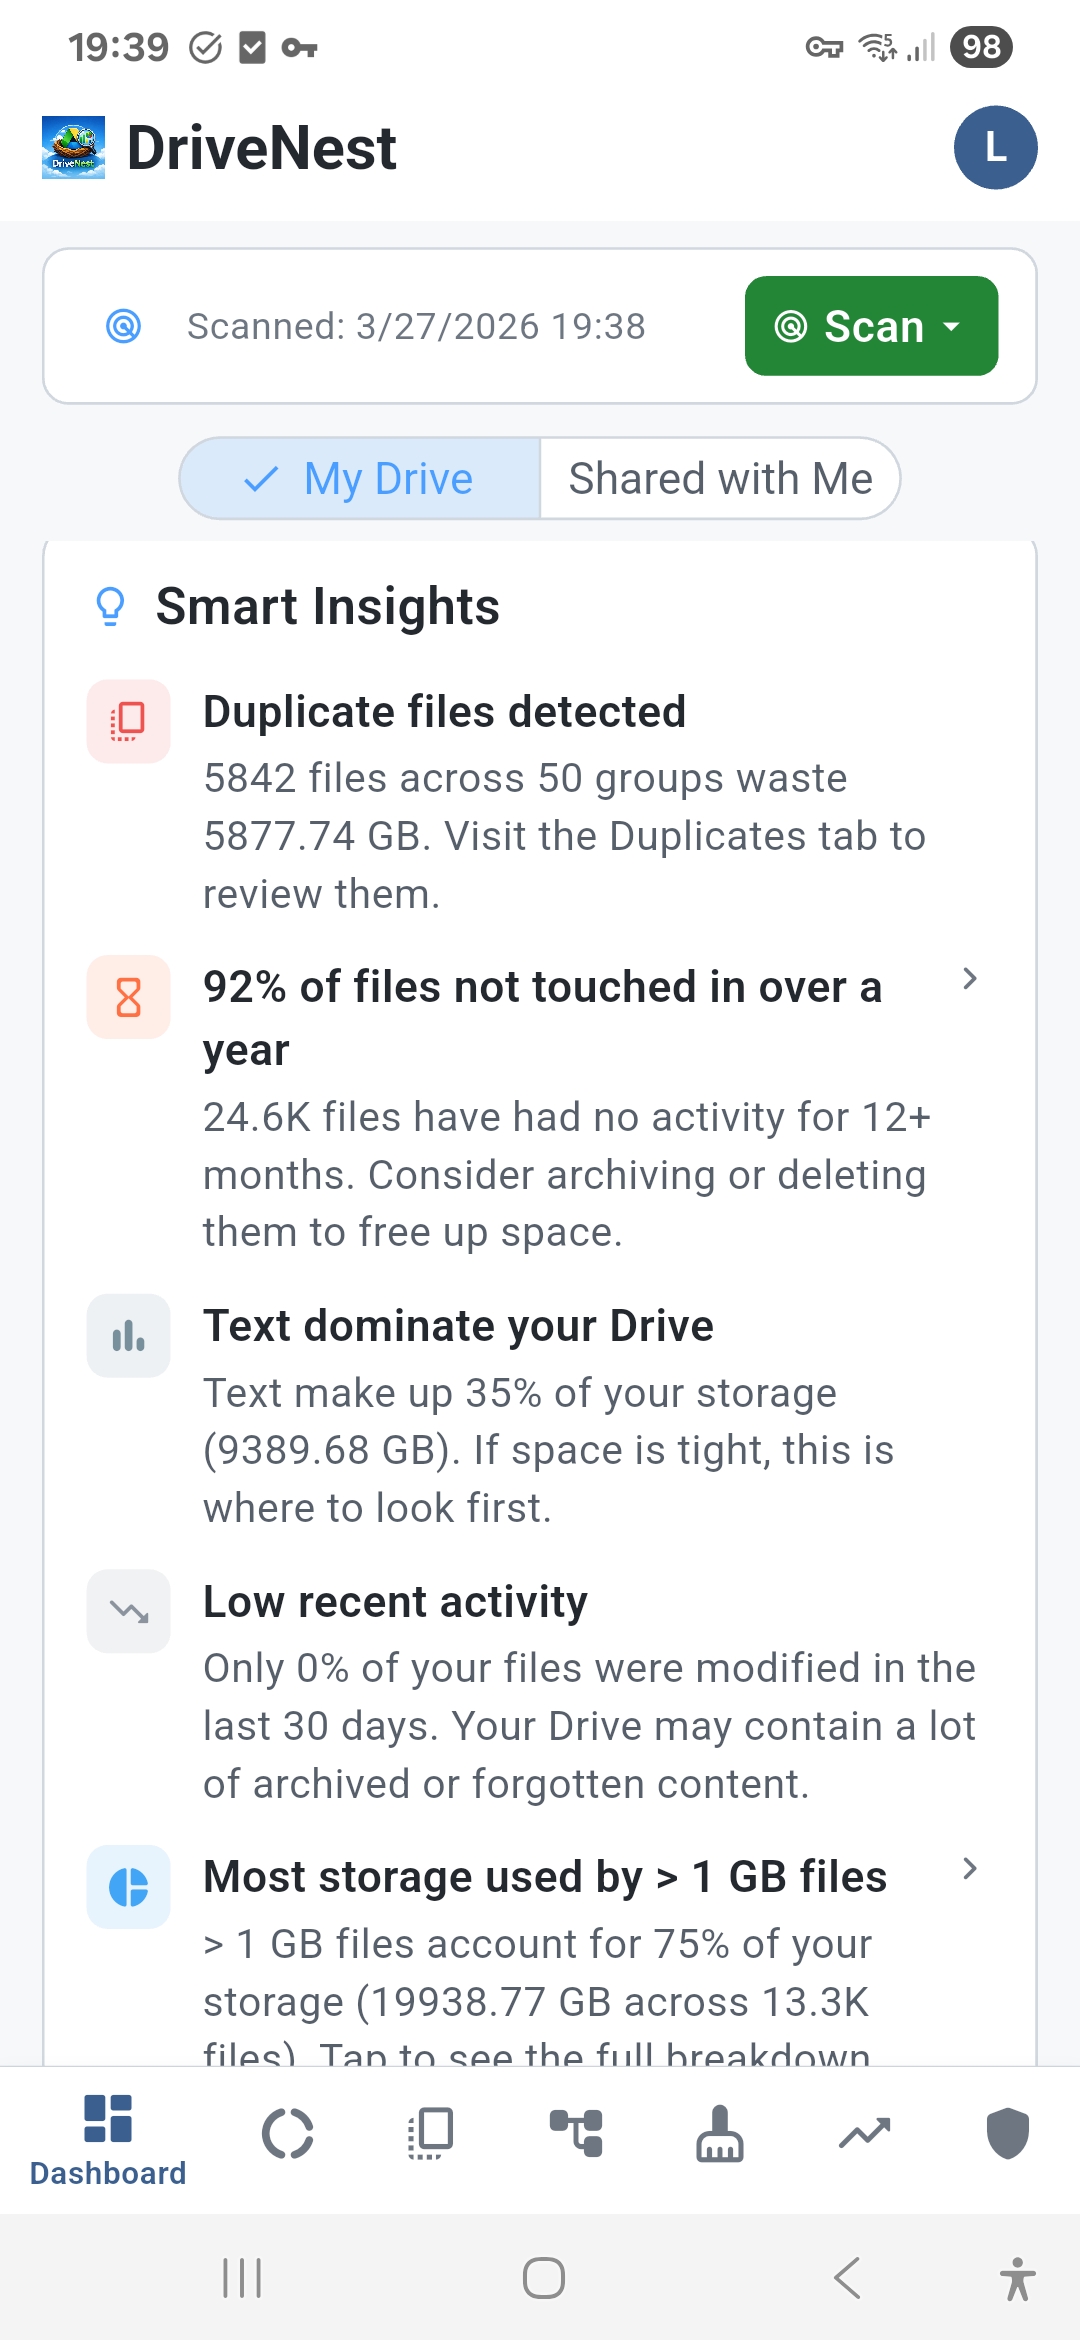Screen dimensions: 1080x2340
Task: Switch to Shared with Me view
Action: coord(720,479)
